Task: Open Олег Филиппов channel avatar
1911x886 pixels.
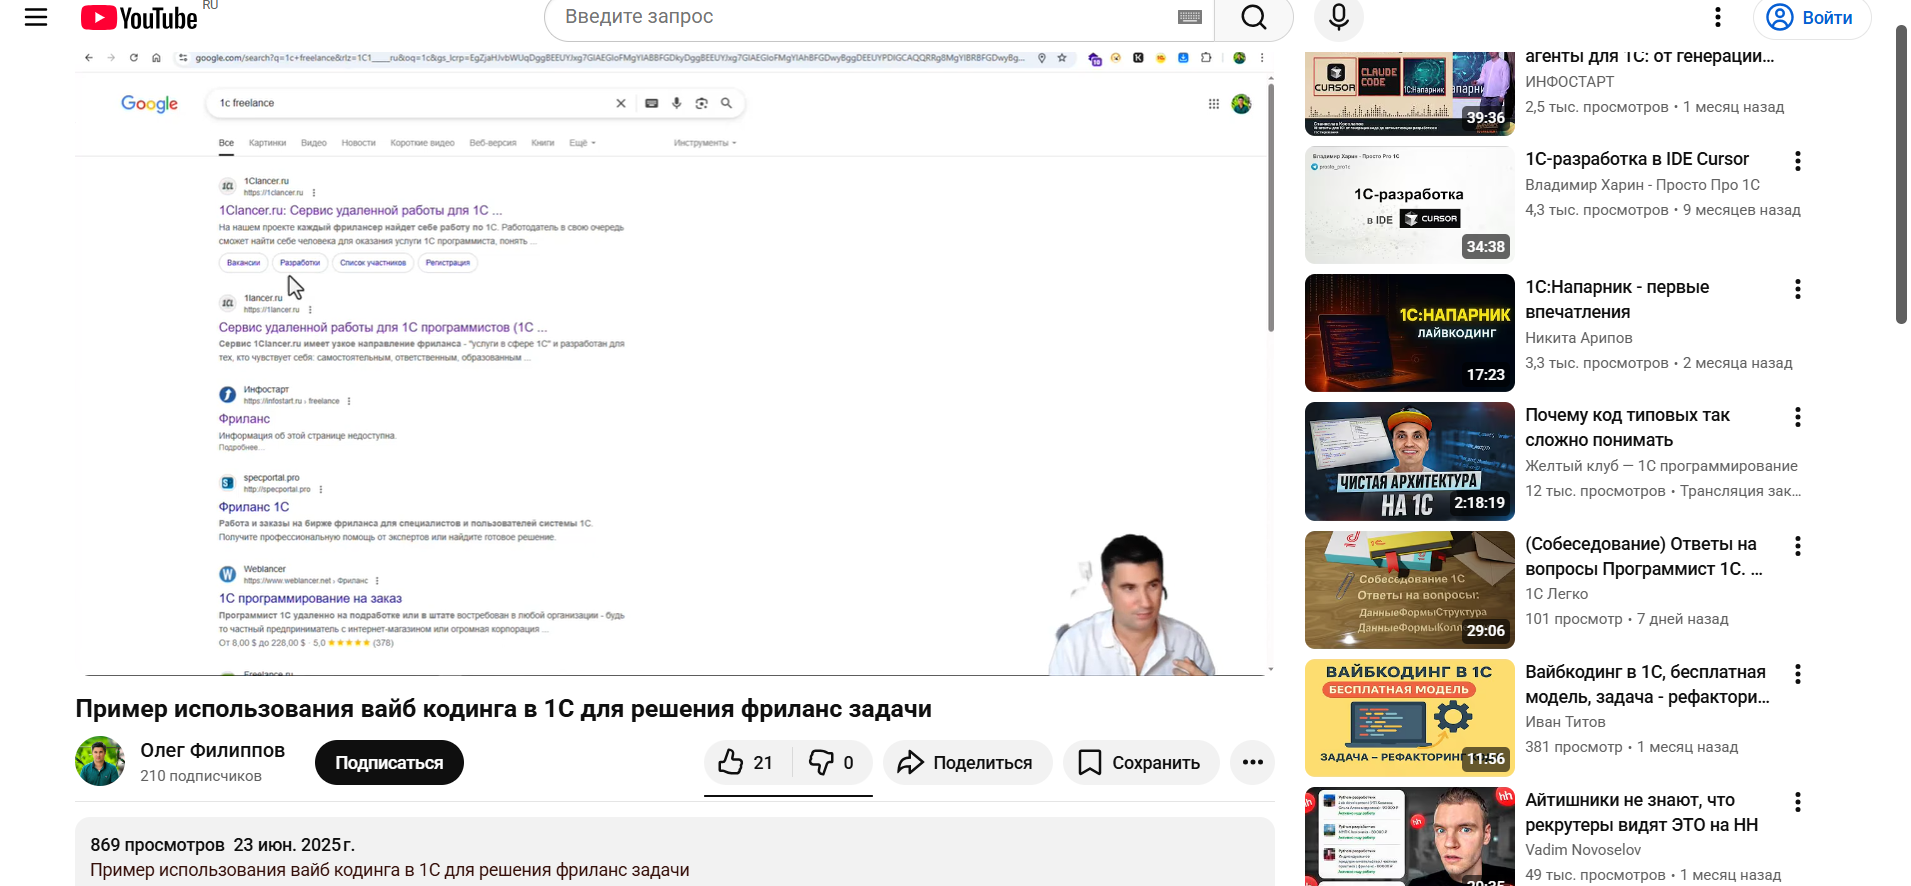Action: (x=100, y=762)
